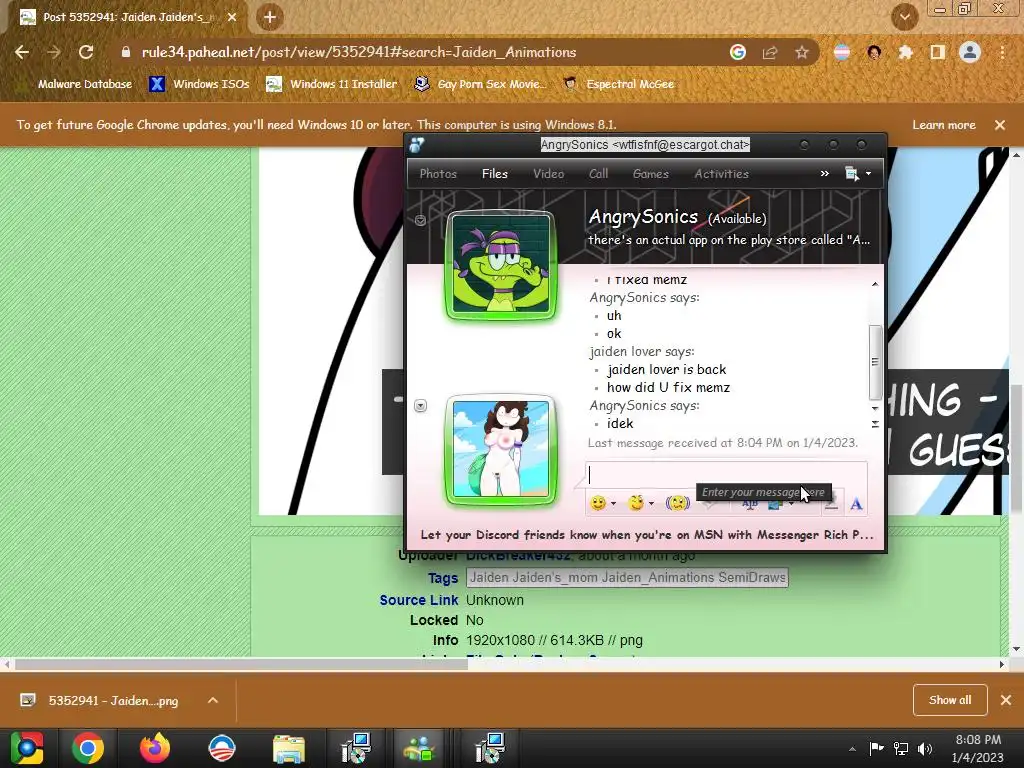Open network status icon in the tray

coord(901,748)
